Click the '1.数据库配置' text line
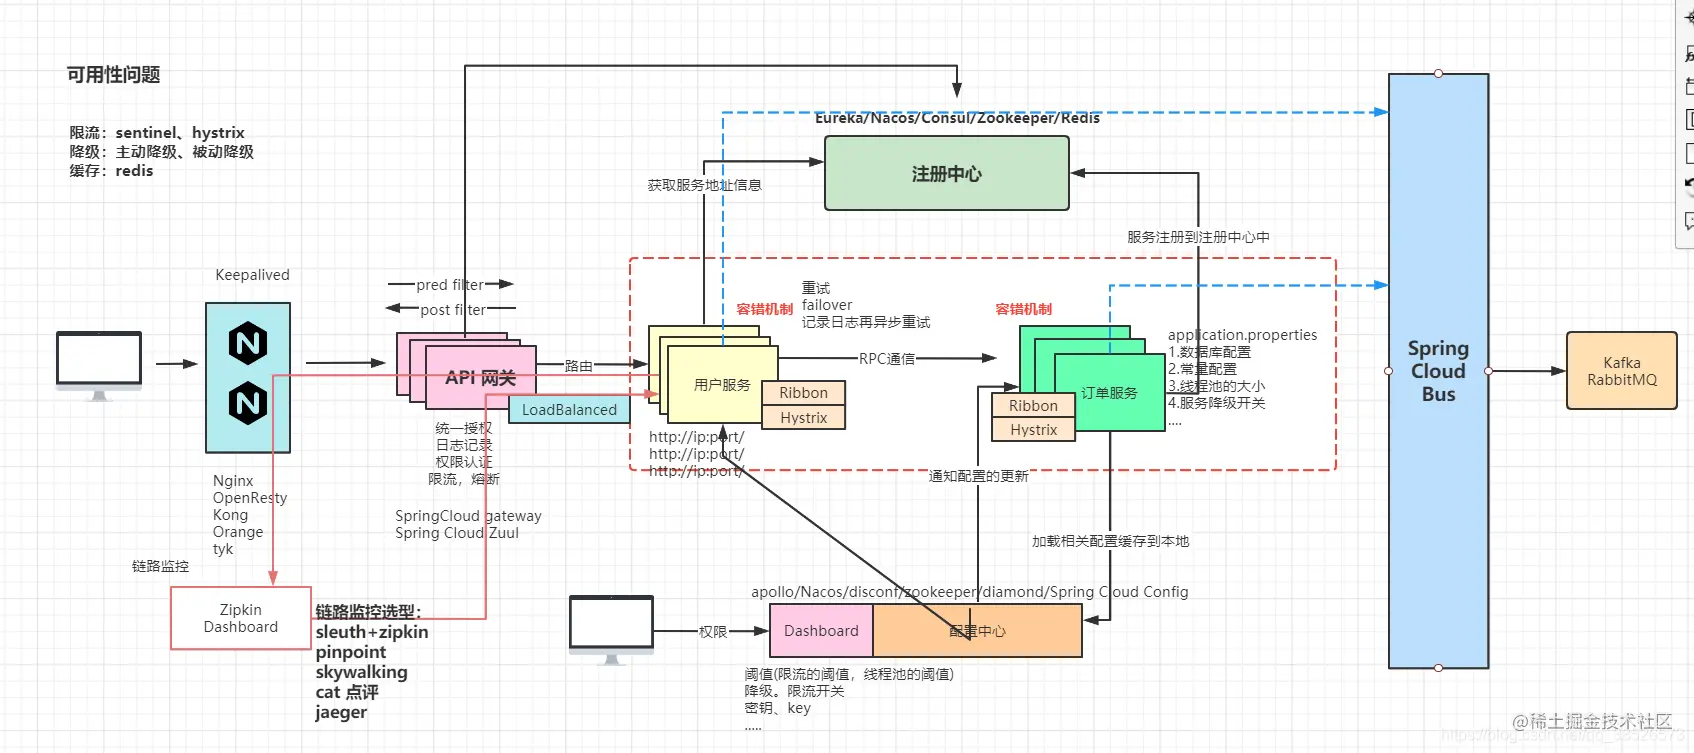The image size is (1694, 753). tap(1209, 352)
